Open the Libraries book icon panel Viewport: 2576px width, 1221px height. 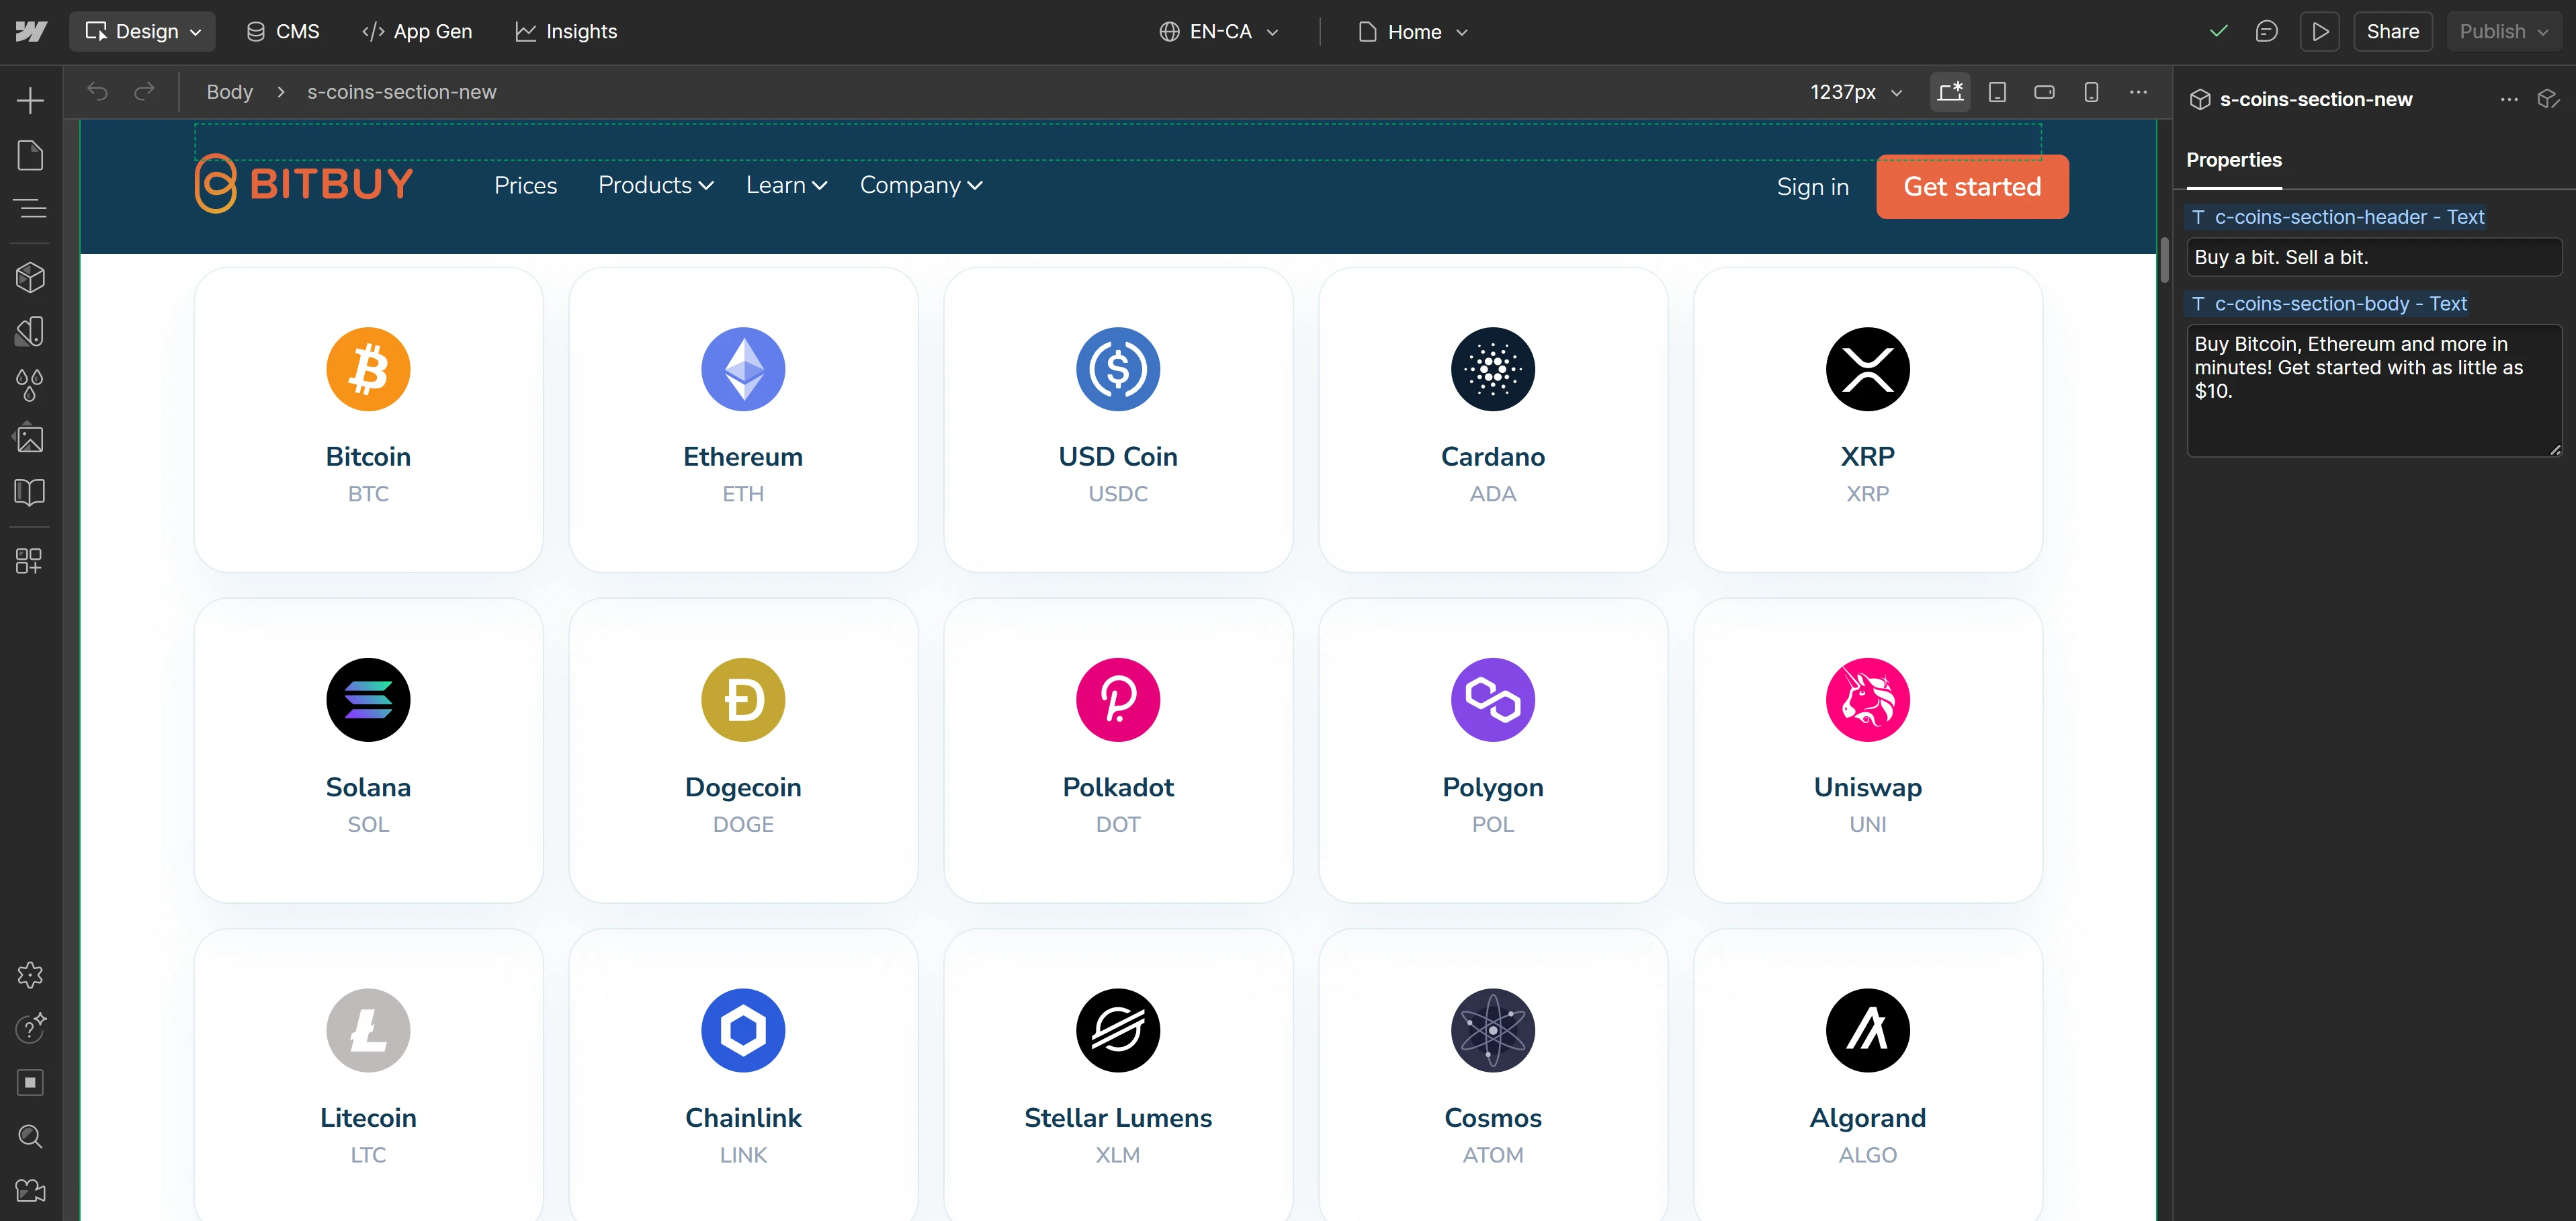[30, 491]
